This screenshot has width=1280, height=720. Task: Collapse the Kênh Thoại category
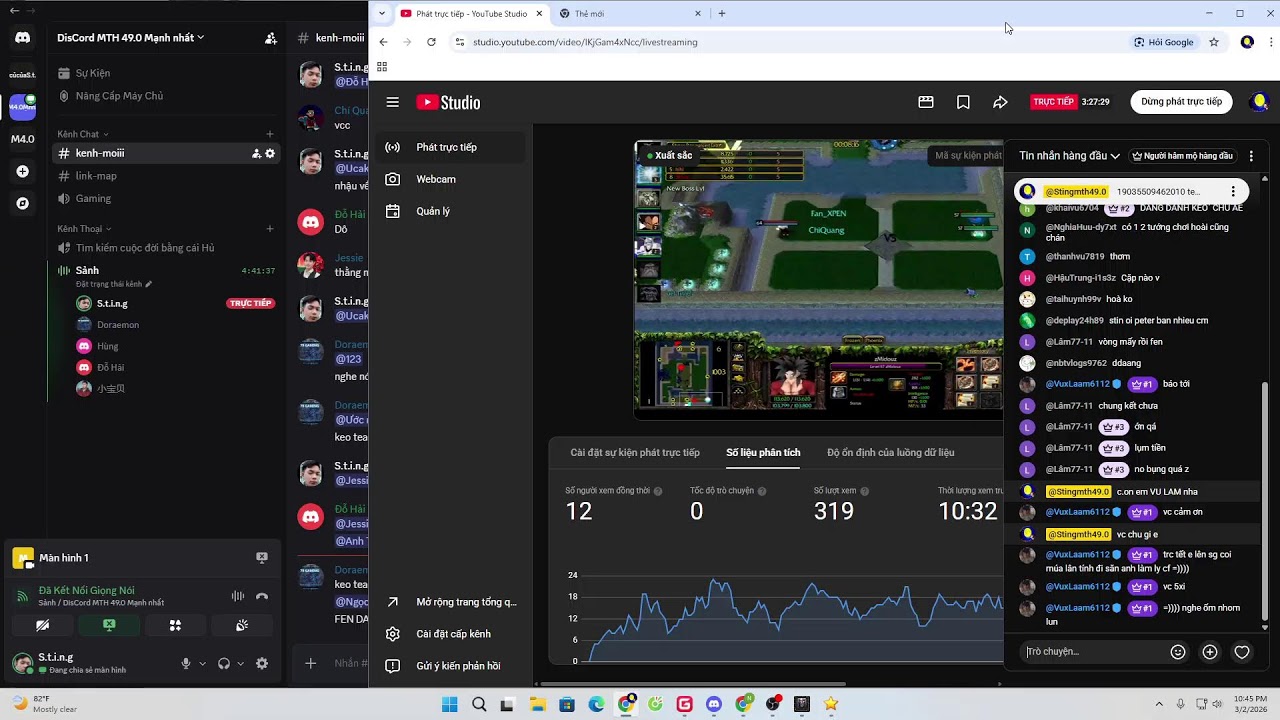pyautogui.click(x=84, y=229)
